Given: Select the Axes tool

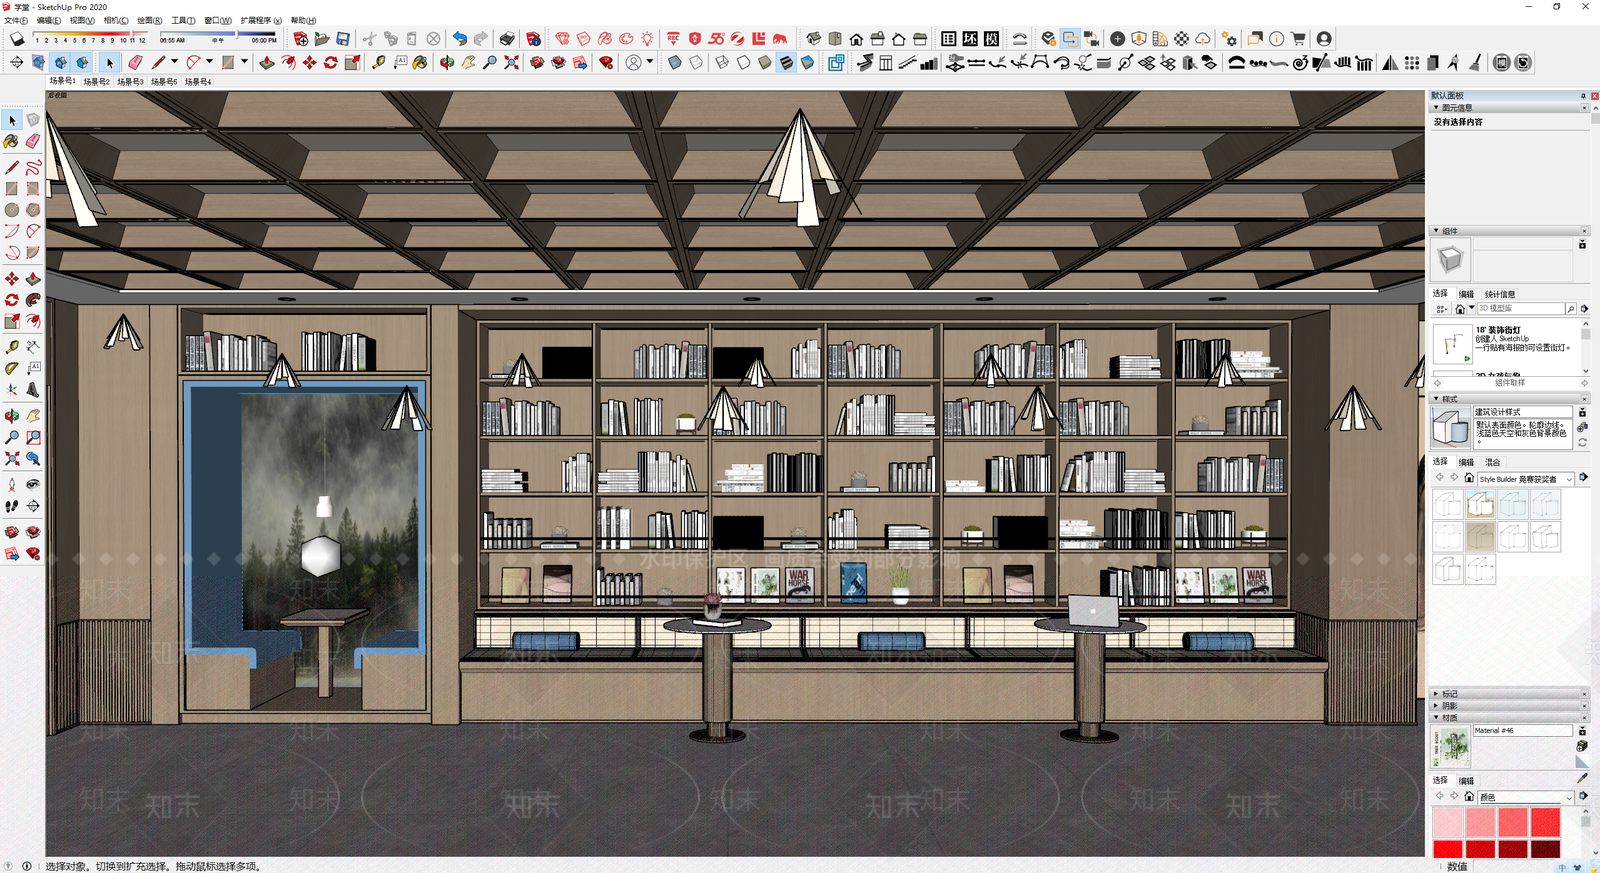Looking at the screenshot, I should [12, 390].
